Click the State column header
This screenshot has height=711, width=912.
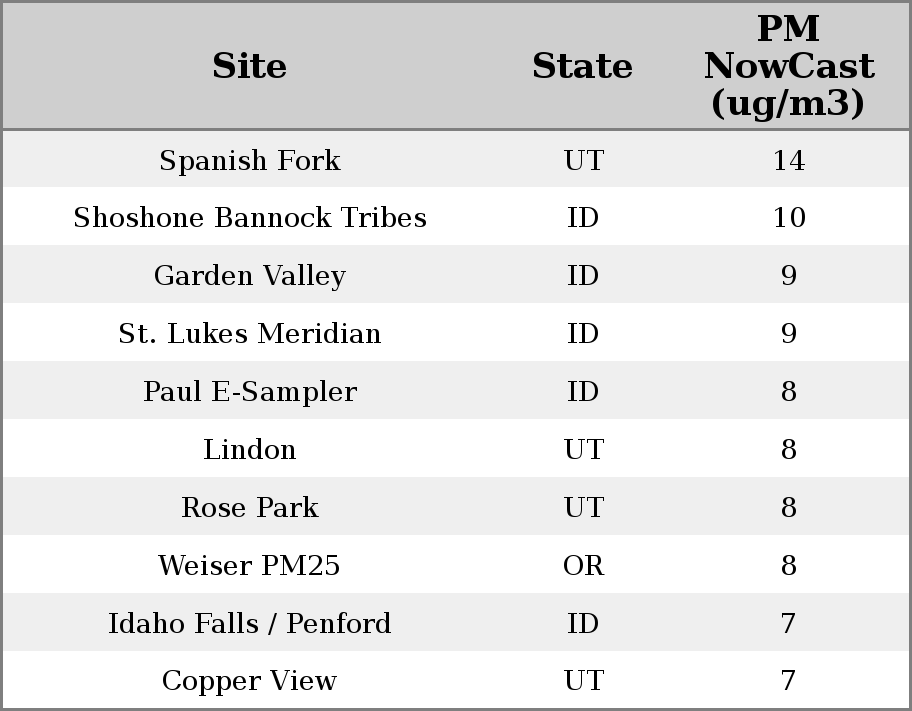point(582,66)
